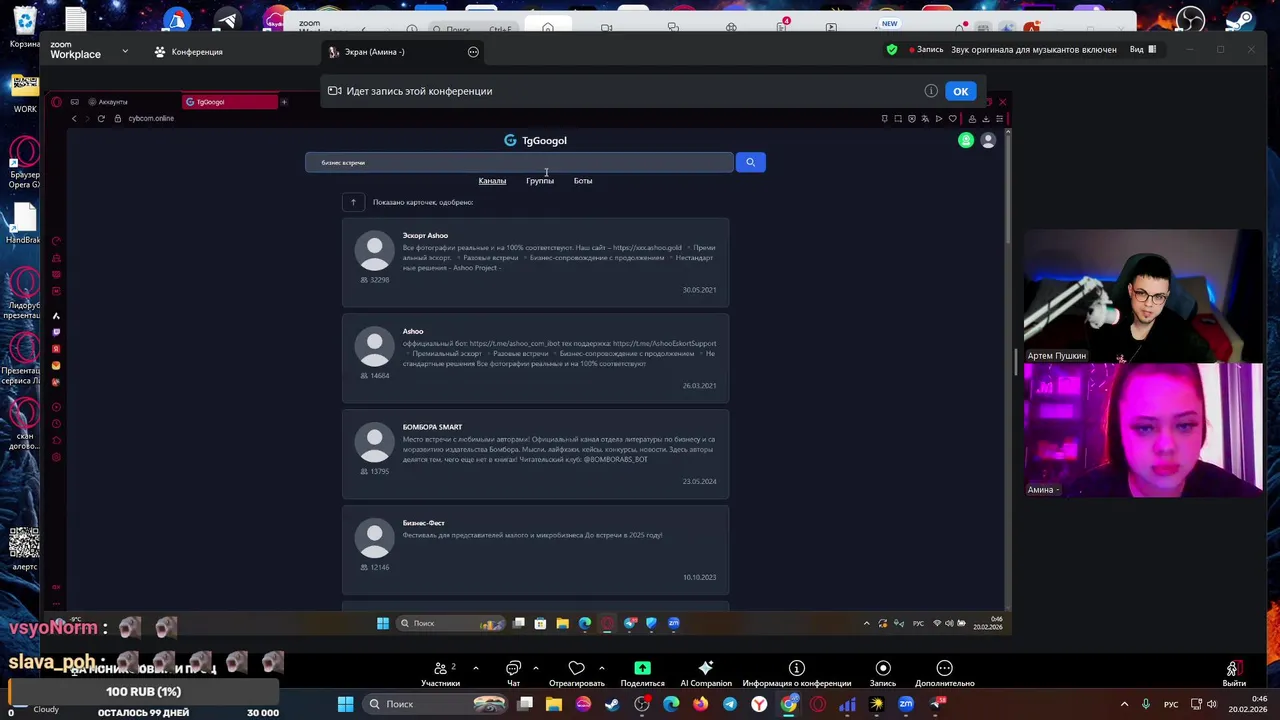Click the Артем Пушкин video tile
1280x720 pixels.
coord(1143,296)
